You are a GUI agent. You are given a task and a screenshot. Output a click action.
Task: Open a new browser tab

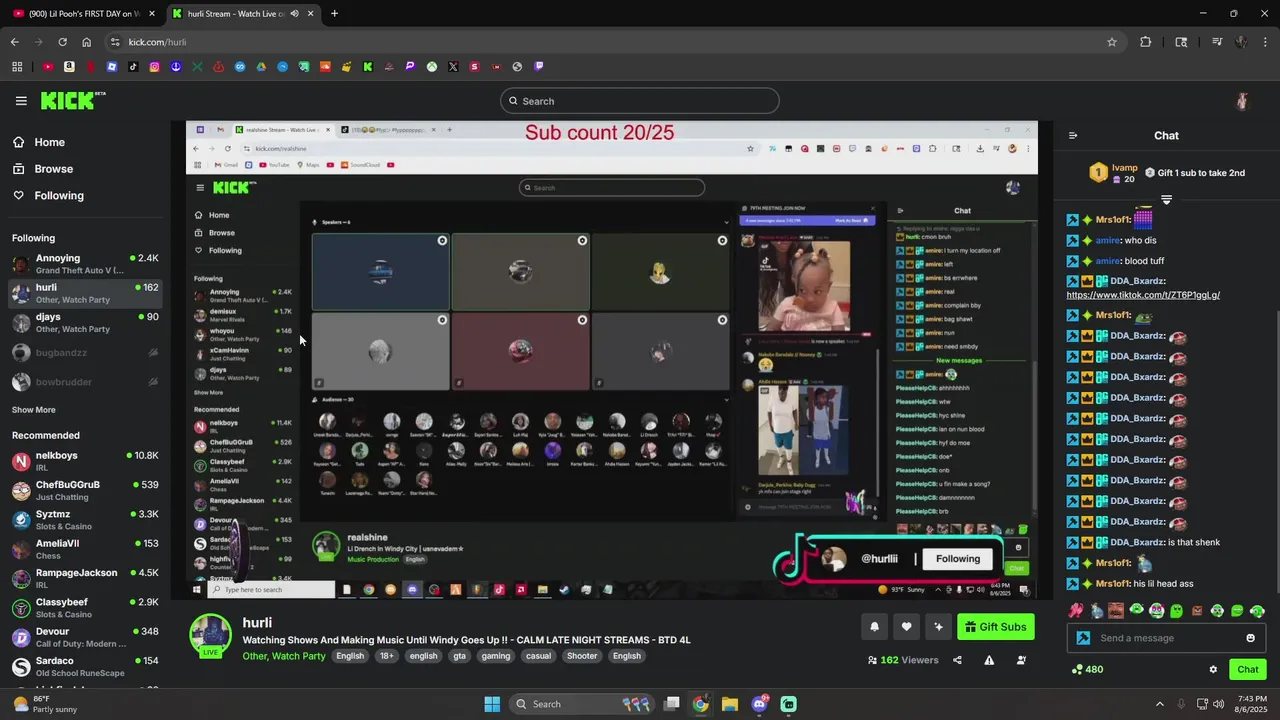pos(334,13)
